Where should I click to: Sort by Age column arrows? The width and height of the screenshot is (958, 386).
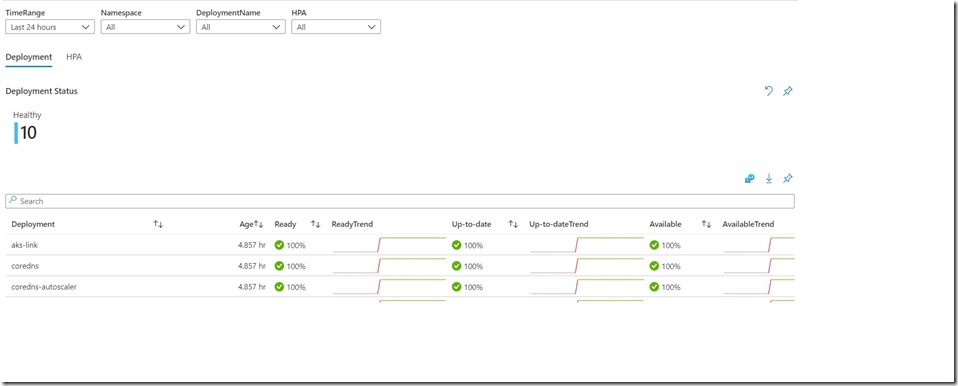[x=258, y=224]
